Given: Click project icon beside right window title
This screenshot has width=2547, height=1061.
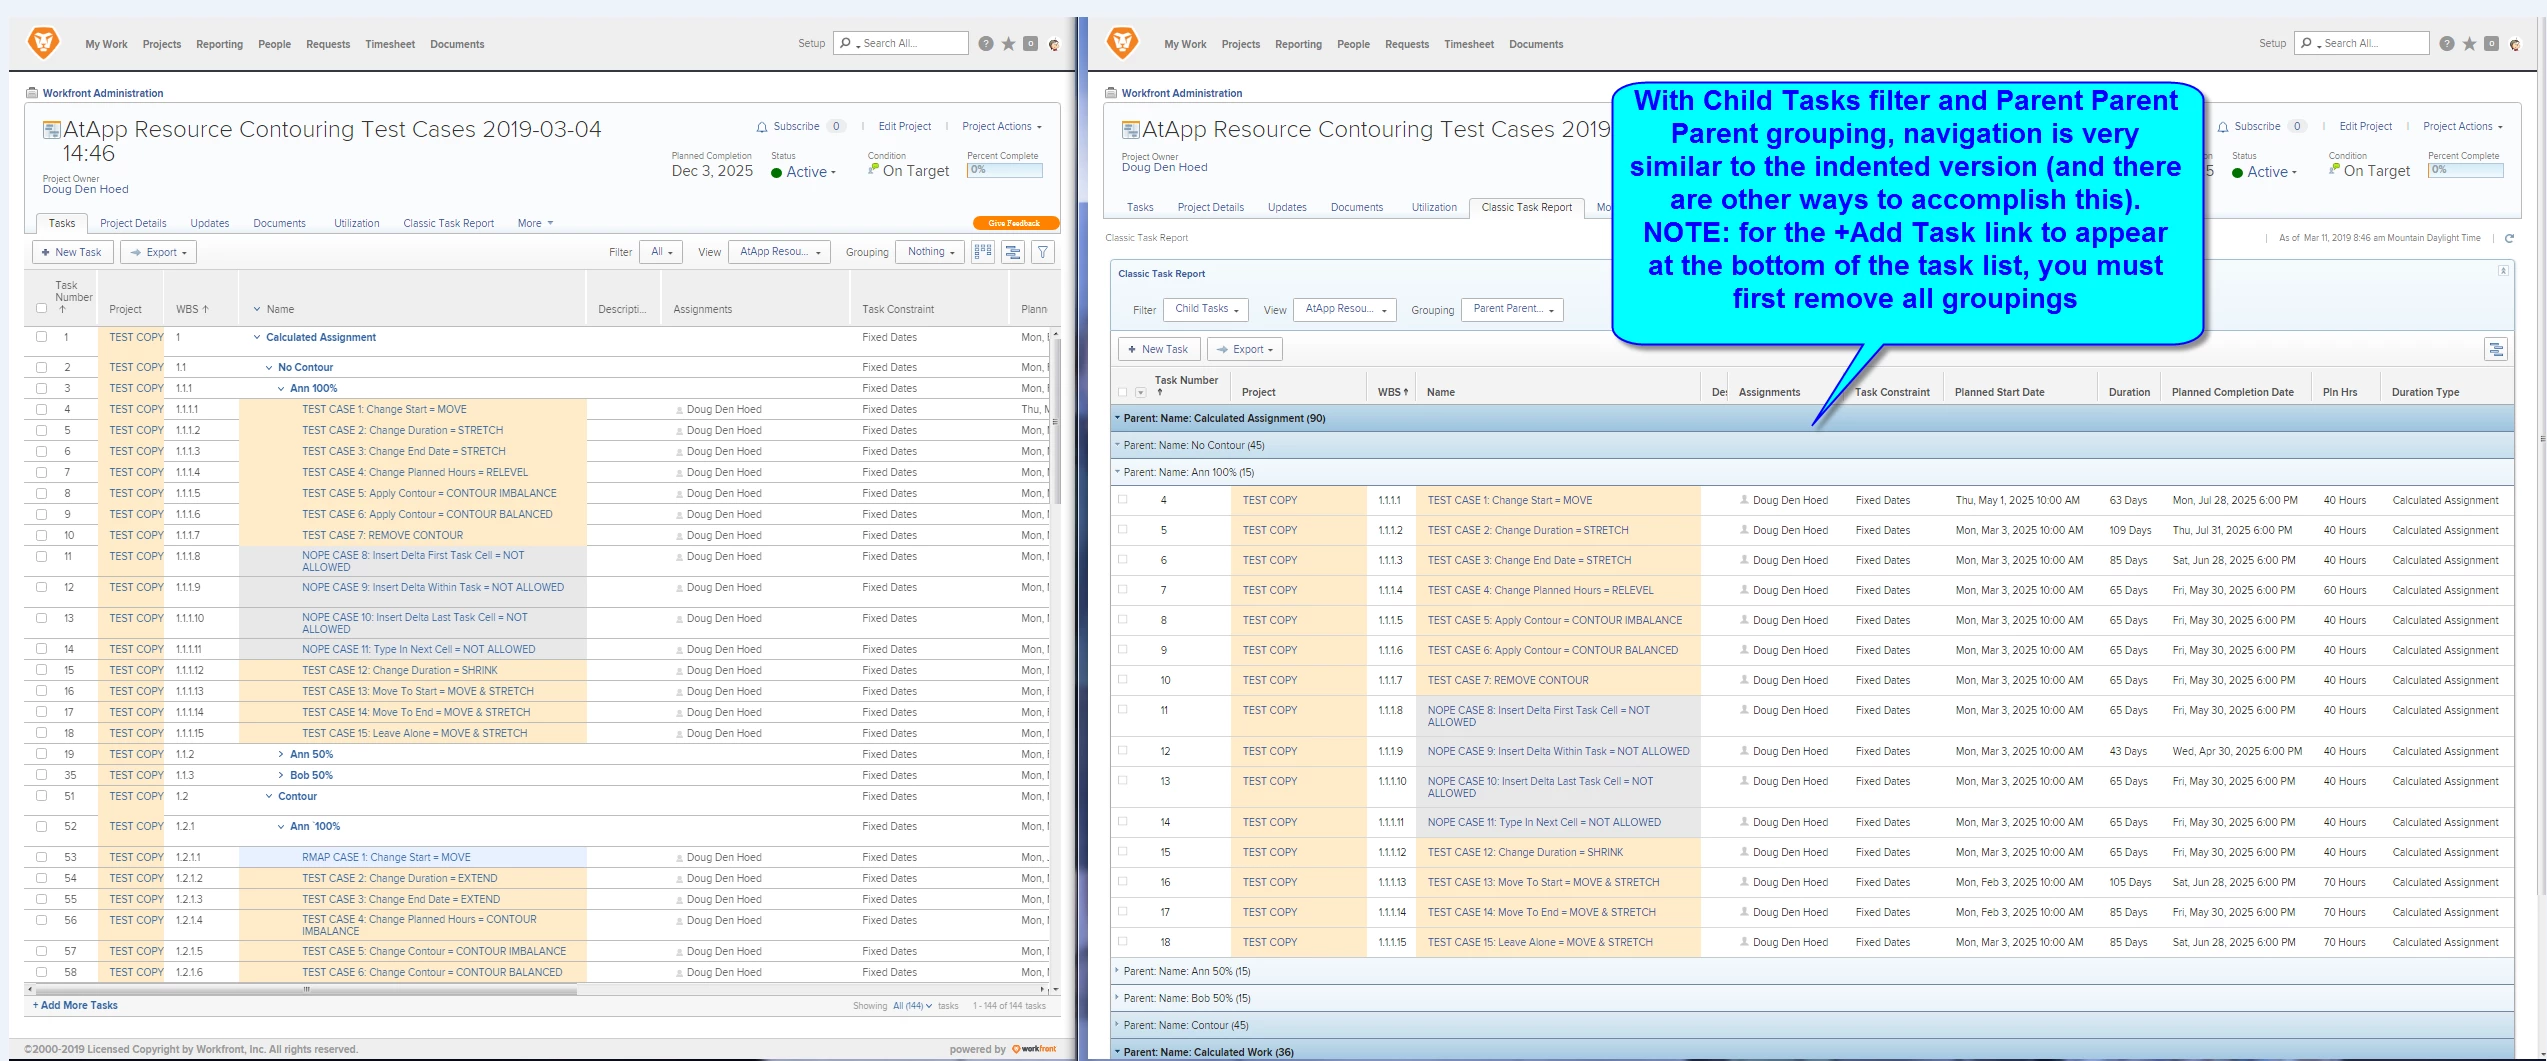Looking at the screenshot, I should click(x=1131, y=130).
